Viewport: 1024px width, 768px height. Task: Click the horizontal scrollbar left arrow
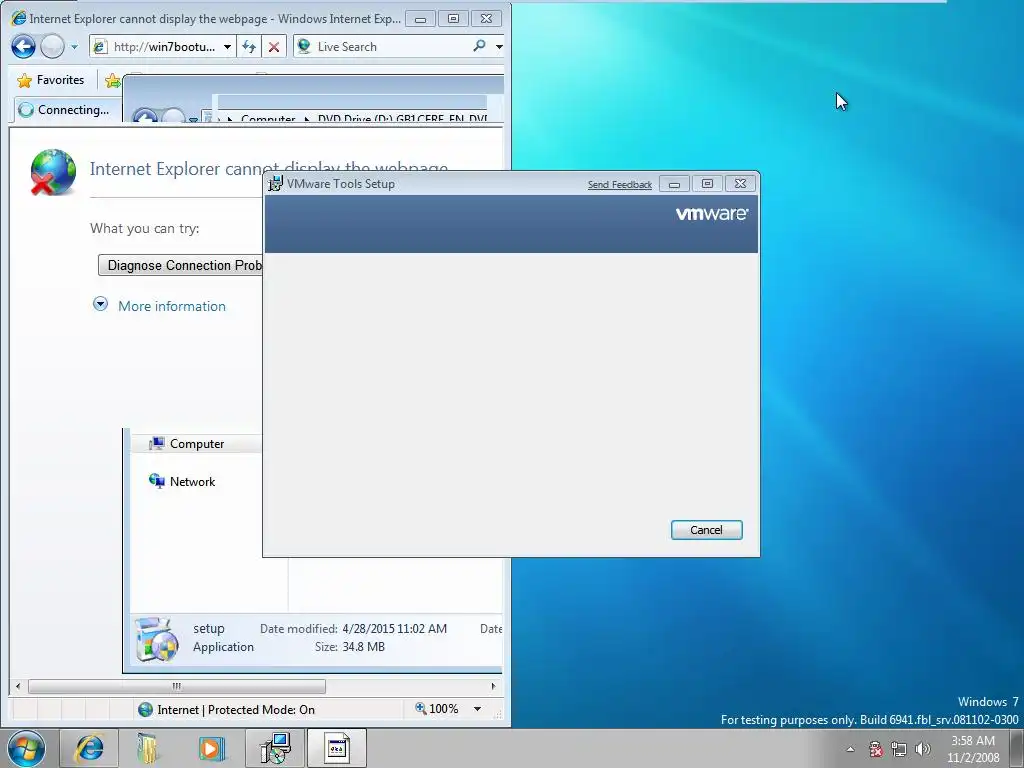point(18,686)
